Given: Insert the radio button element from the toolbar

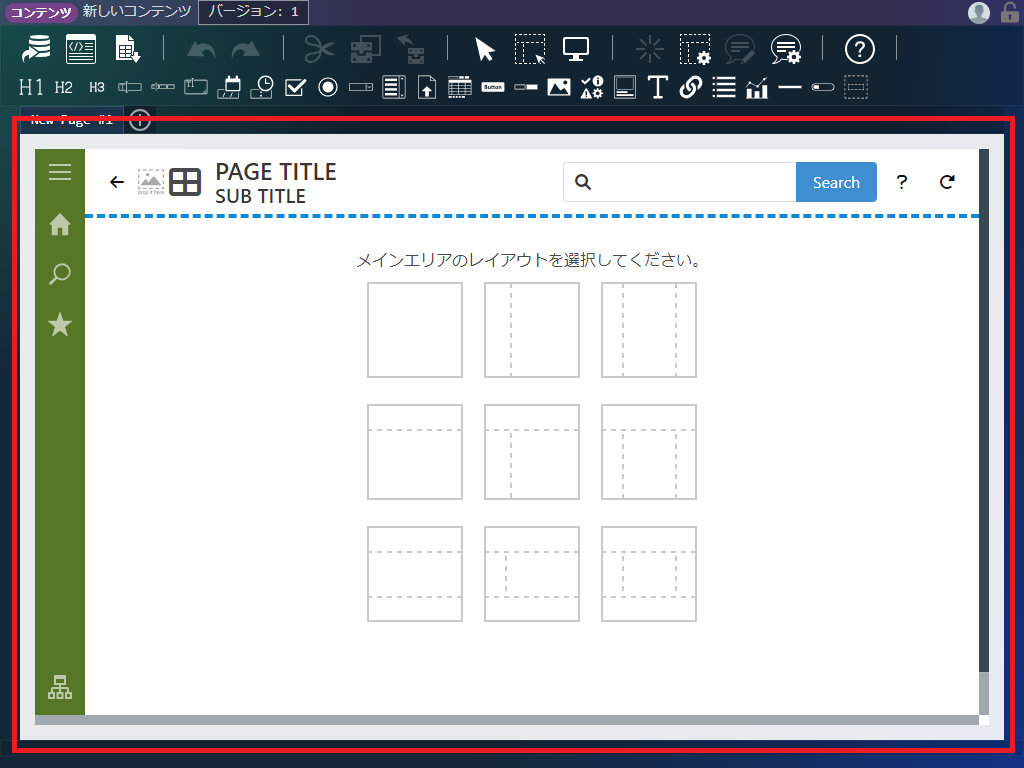Looking at the screenshot, I should (x=328, y=87).
